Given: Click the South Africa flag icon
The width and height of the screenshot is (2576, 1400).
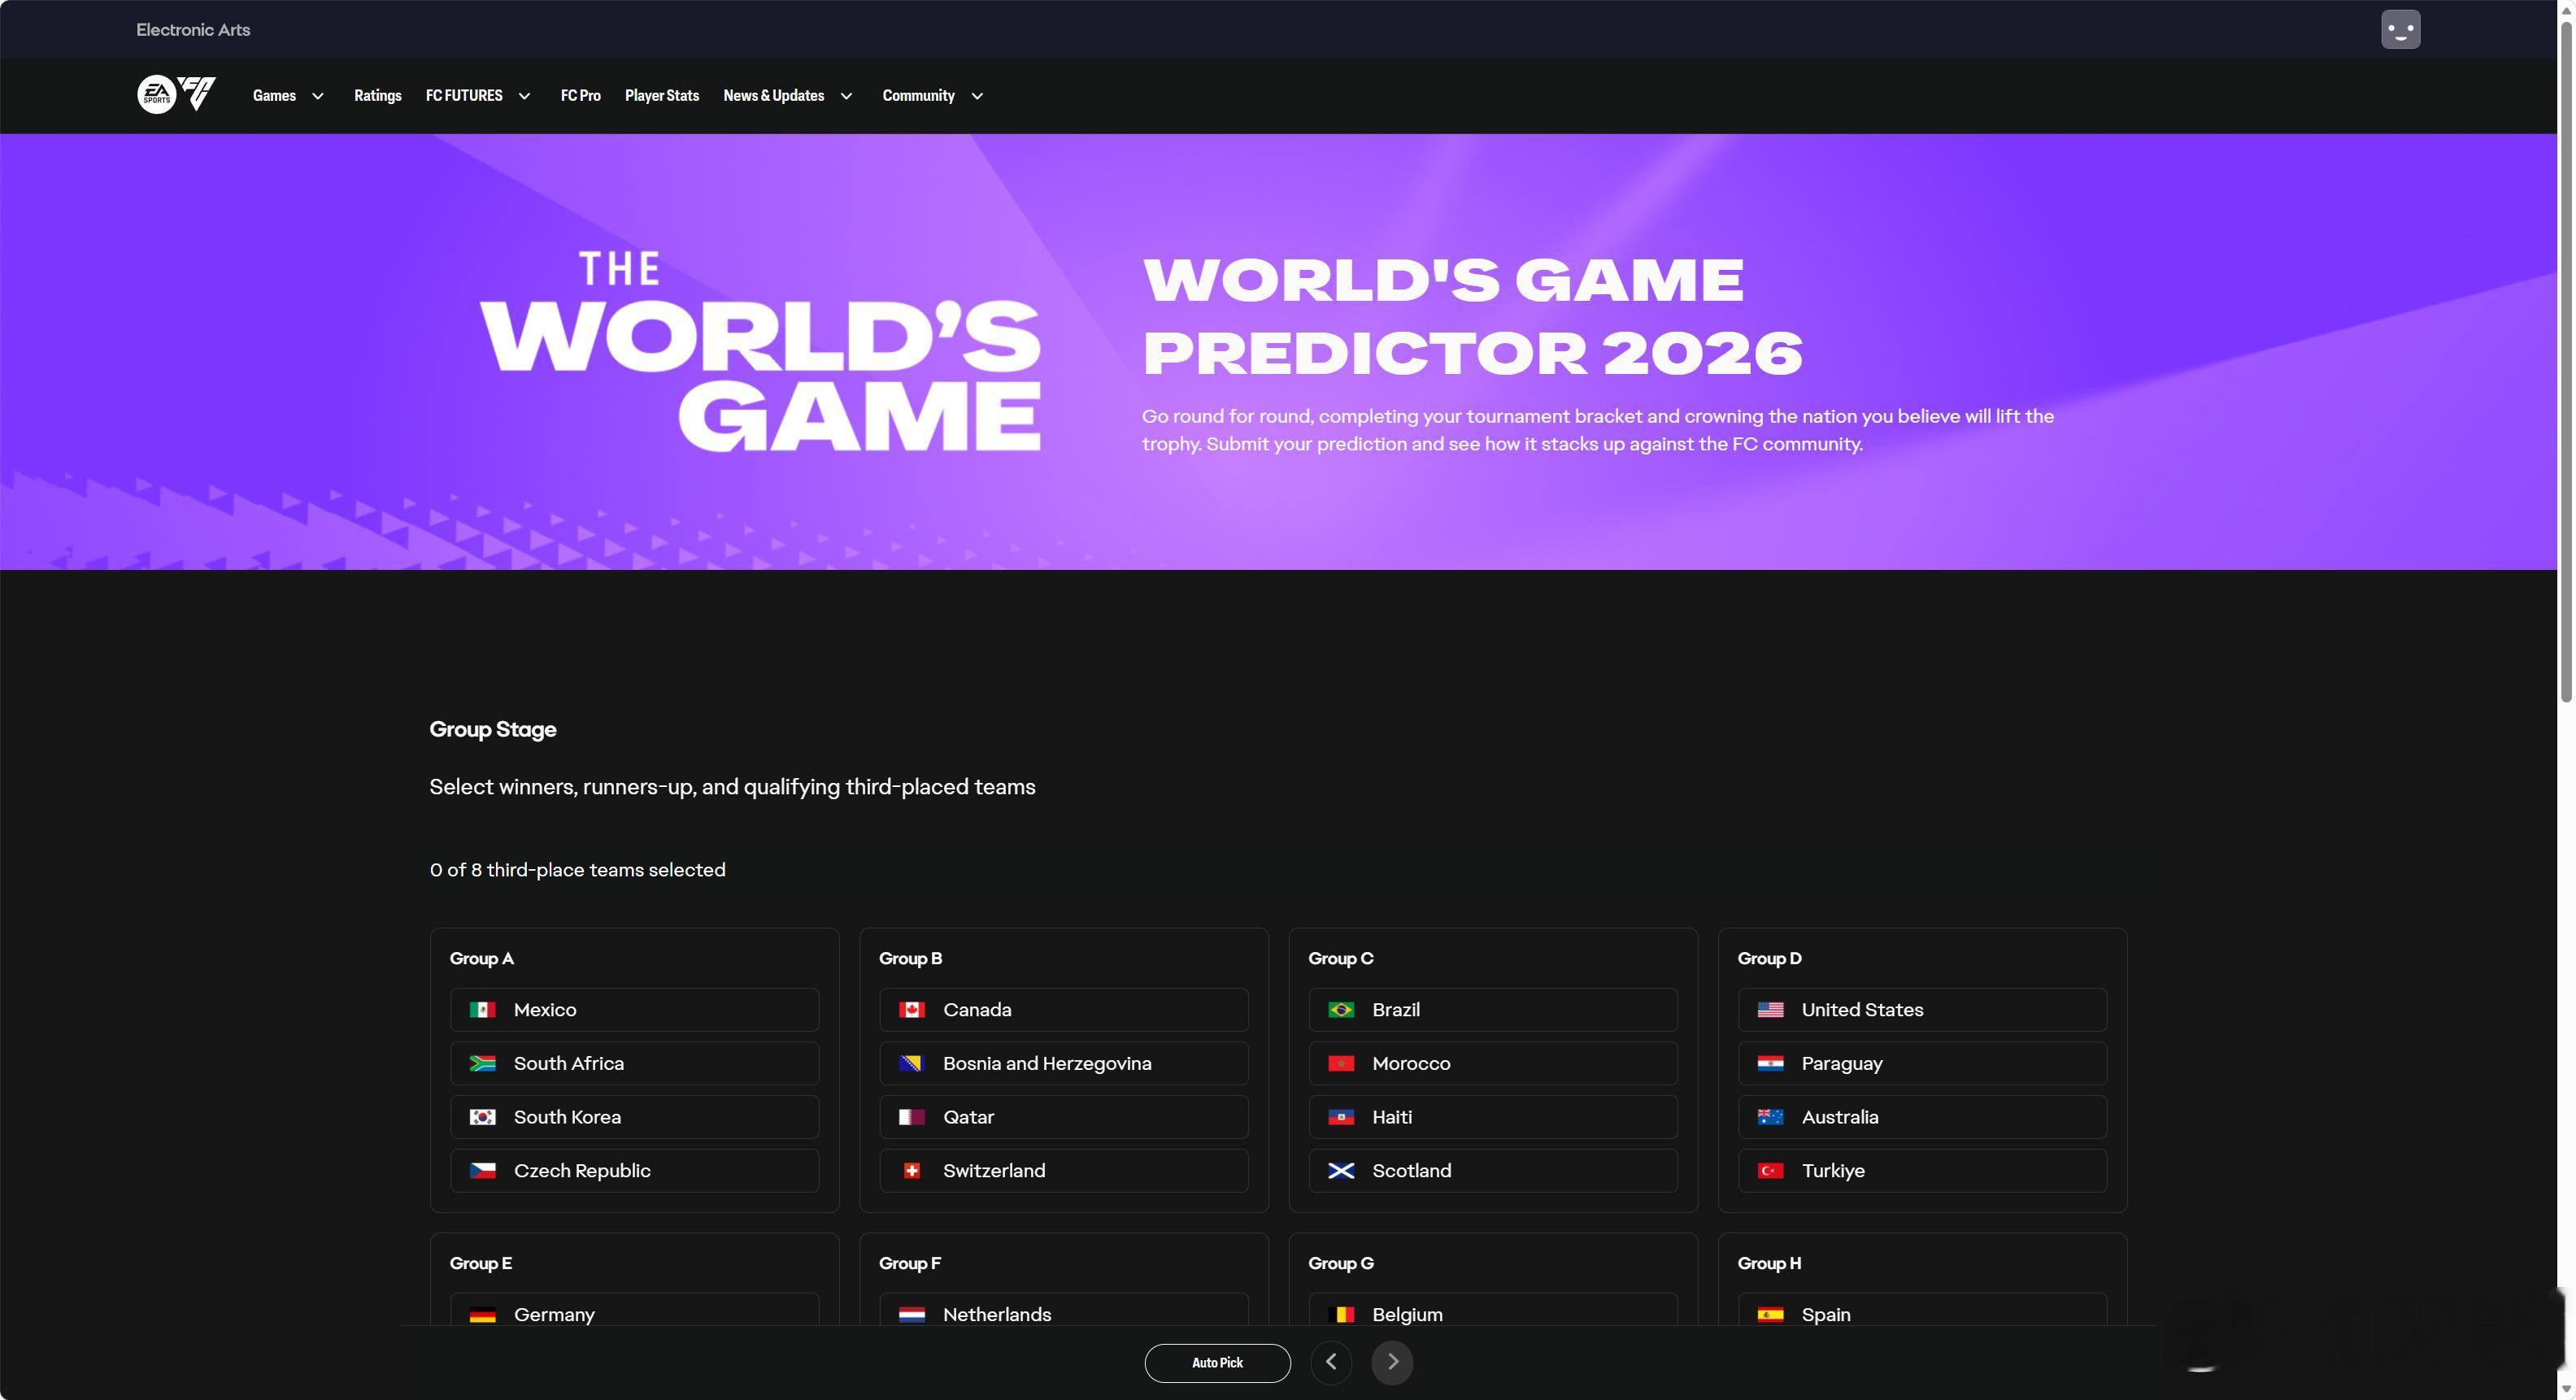Looking at the screenshot, I should pyautogui.click(x=483, y=1064).
